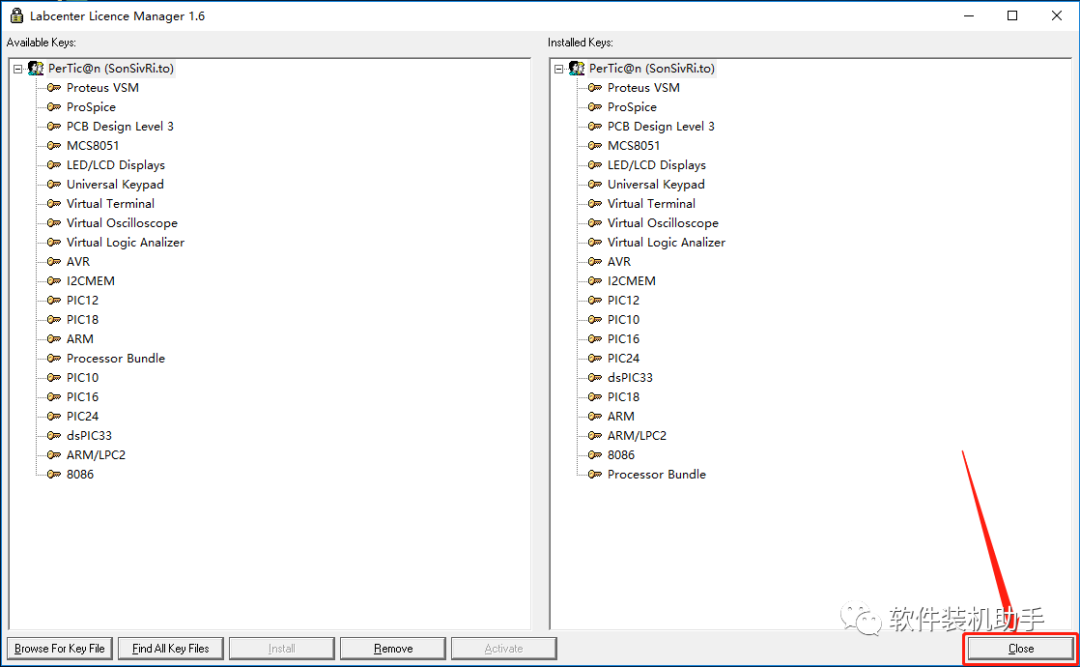Select PIC24 in the Installed Keys list
1080x667 pixels.
click(x=623, y=358)
